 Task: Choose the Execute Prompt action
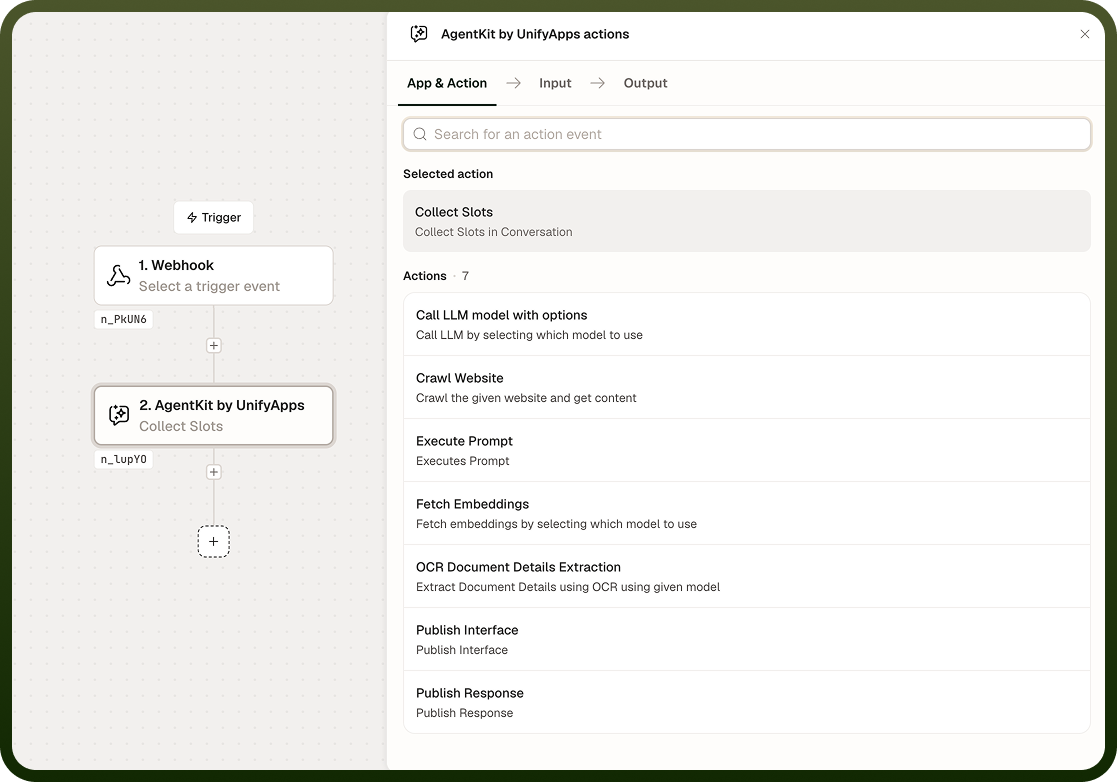747,450
